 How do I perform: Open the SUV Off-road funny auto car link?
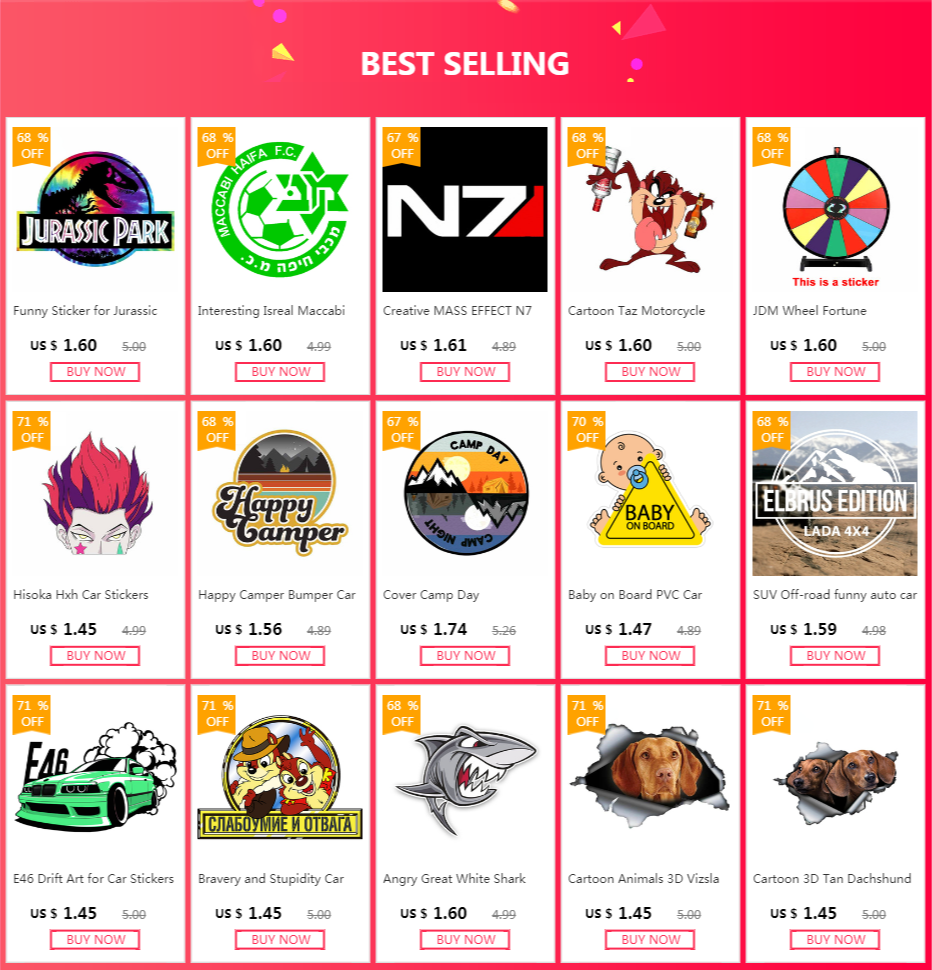[x=835, y=595]
